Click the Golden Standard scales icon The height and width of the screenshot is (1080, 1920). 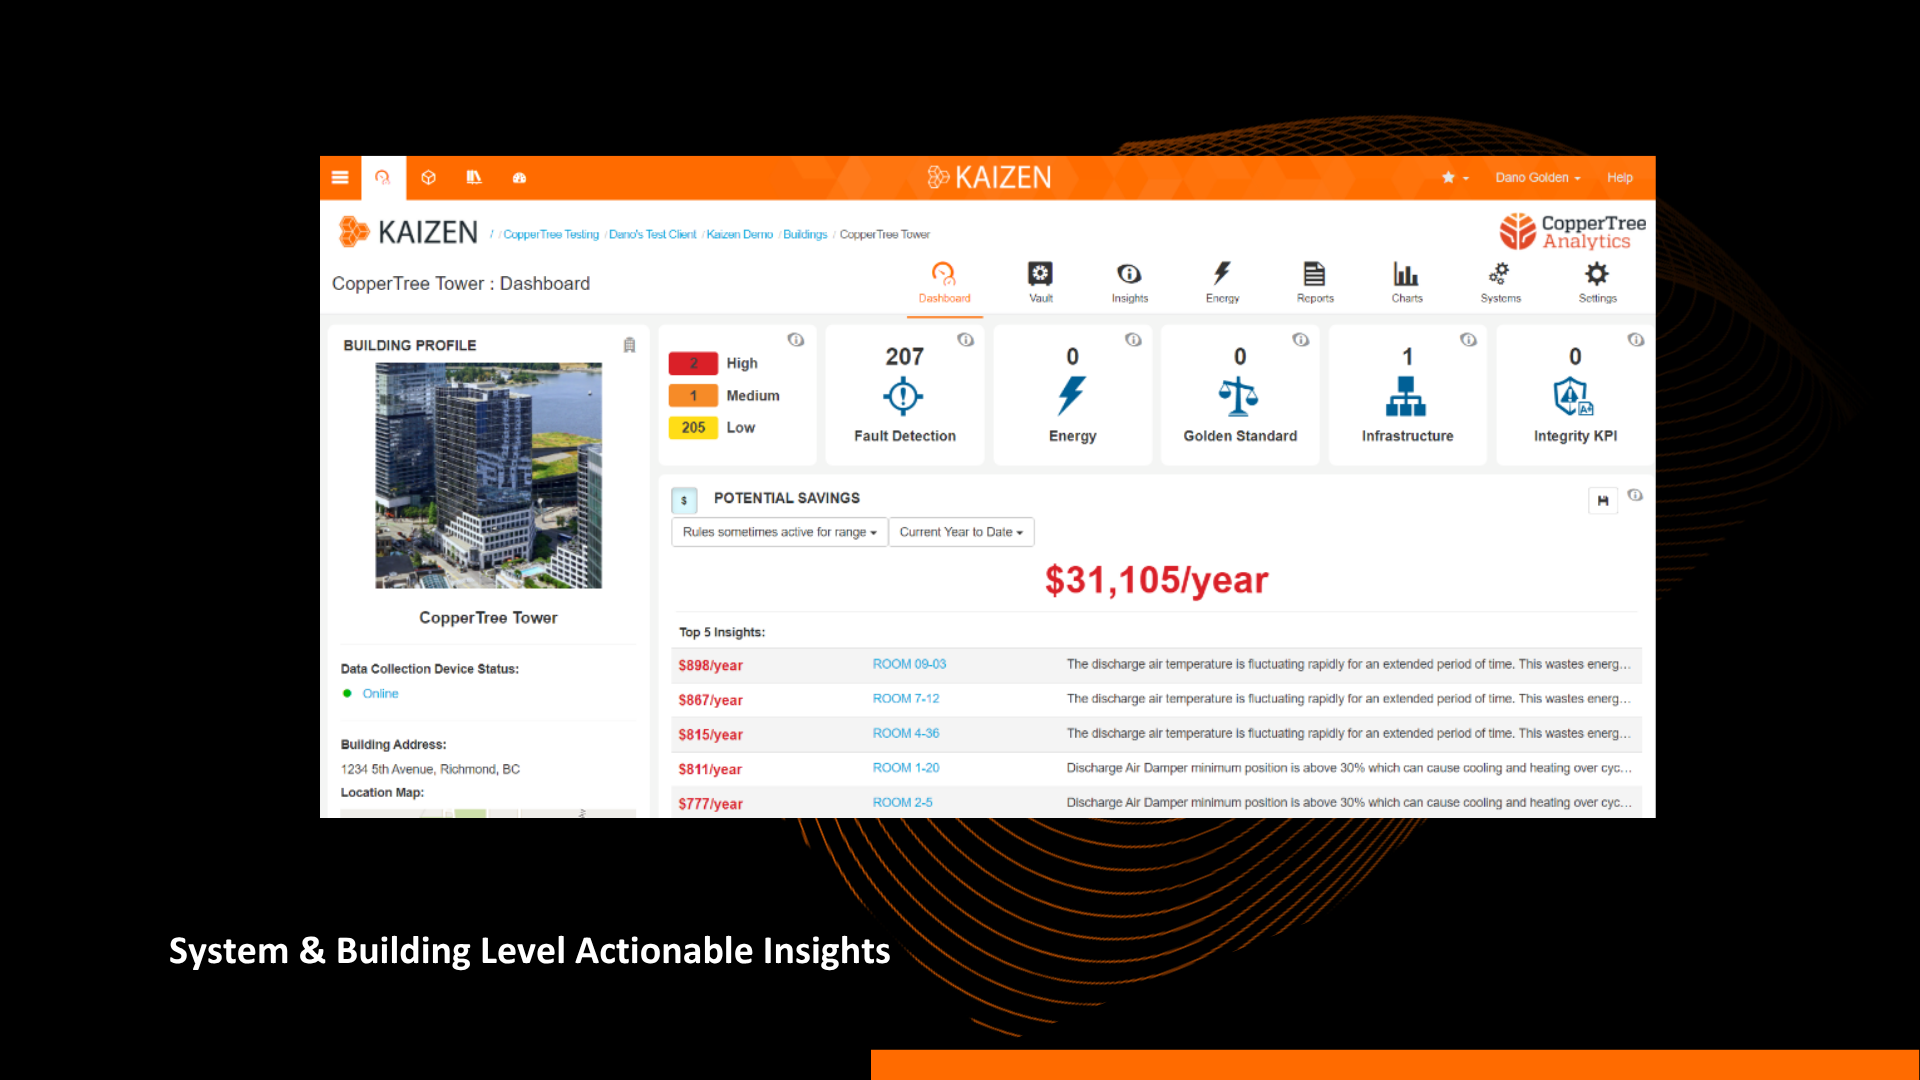(1238, 397)
